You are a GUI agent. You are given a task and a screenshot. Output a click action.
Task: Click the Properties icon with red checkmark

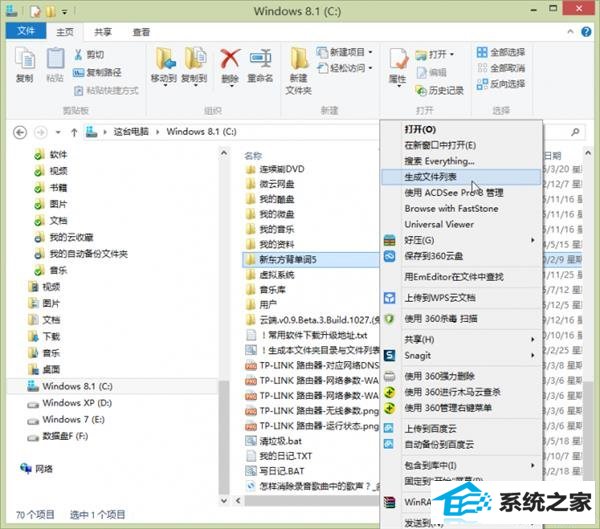pyautogui.click(x=397, y=62)
